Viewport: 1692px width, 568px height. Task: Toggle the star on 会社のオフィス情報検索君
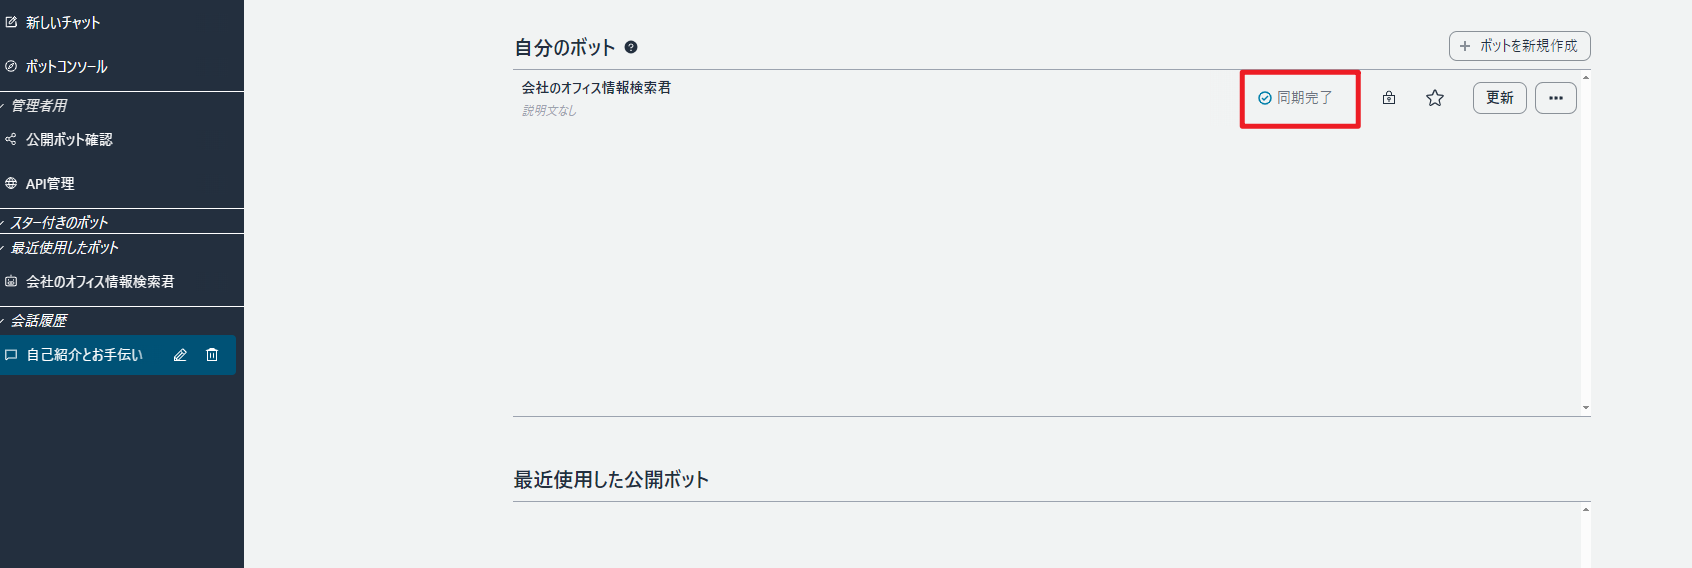click(x=1435, y=98)
